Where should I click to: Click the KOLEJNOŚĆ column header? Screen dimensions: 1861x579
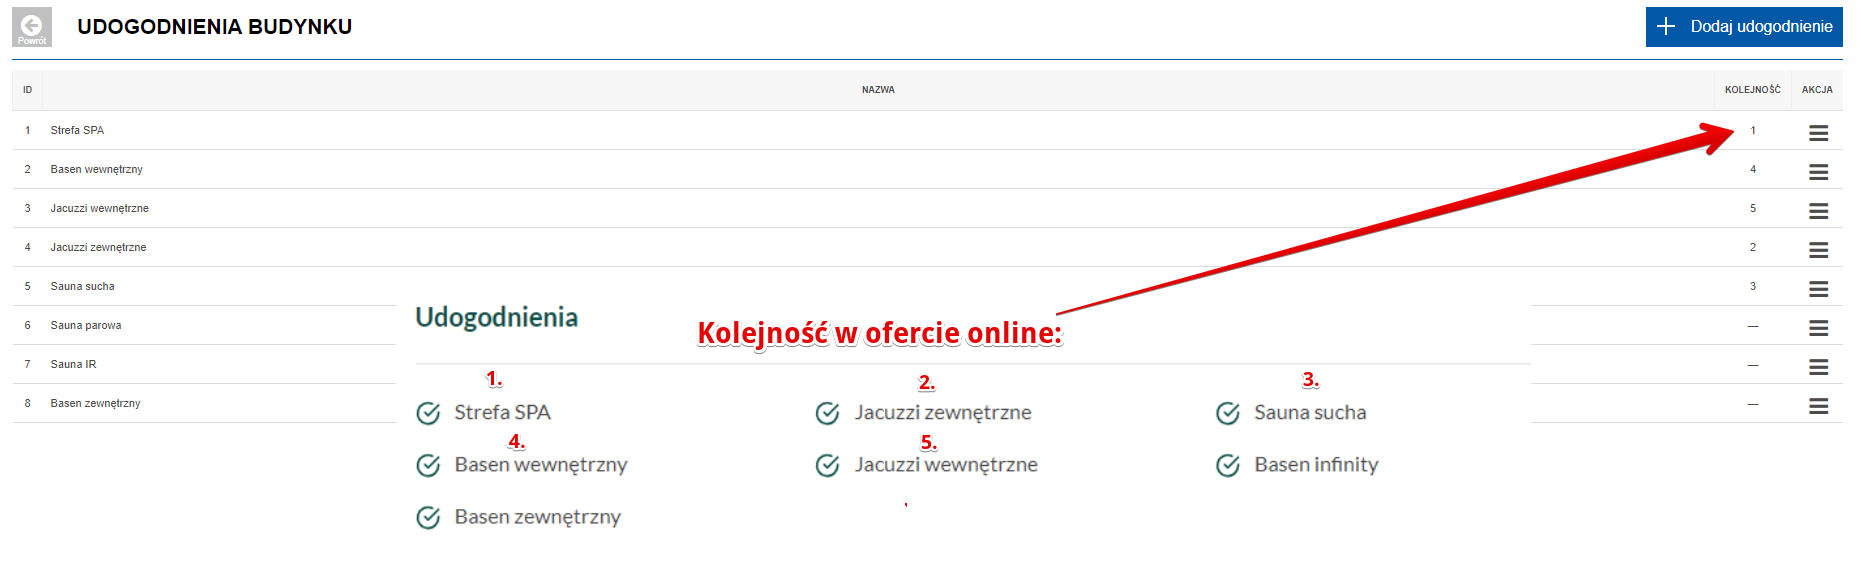point(1752,90)
